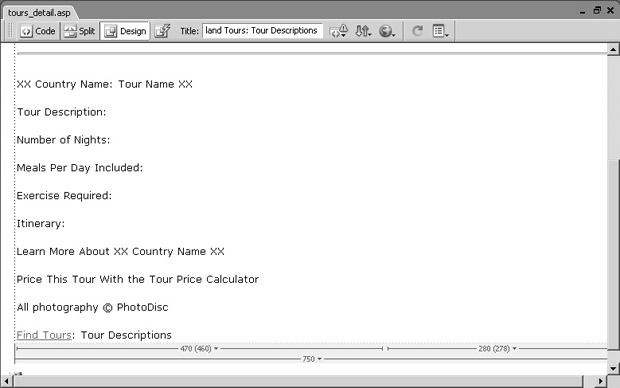Close the tours_detail.asp document
The width and height of the screenshot is (620, 388).
pyautogui.click(x=611, y=10)
